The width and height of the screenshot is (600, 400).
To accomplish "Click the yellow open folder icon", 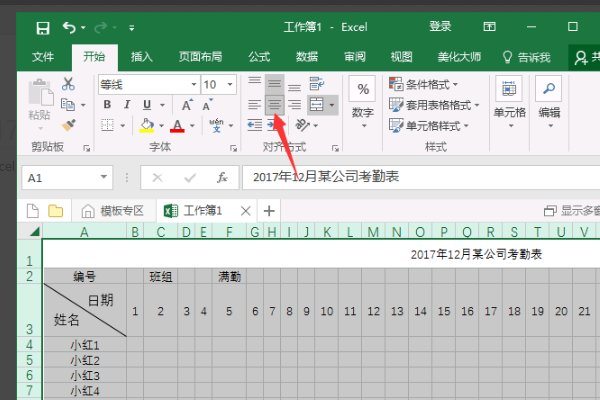I will 55,211.
